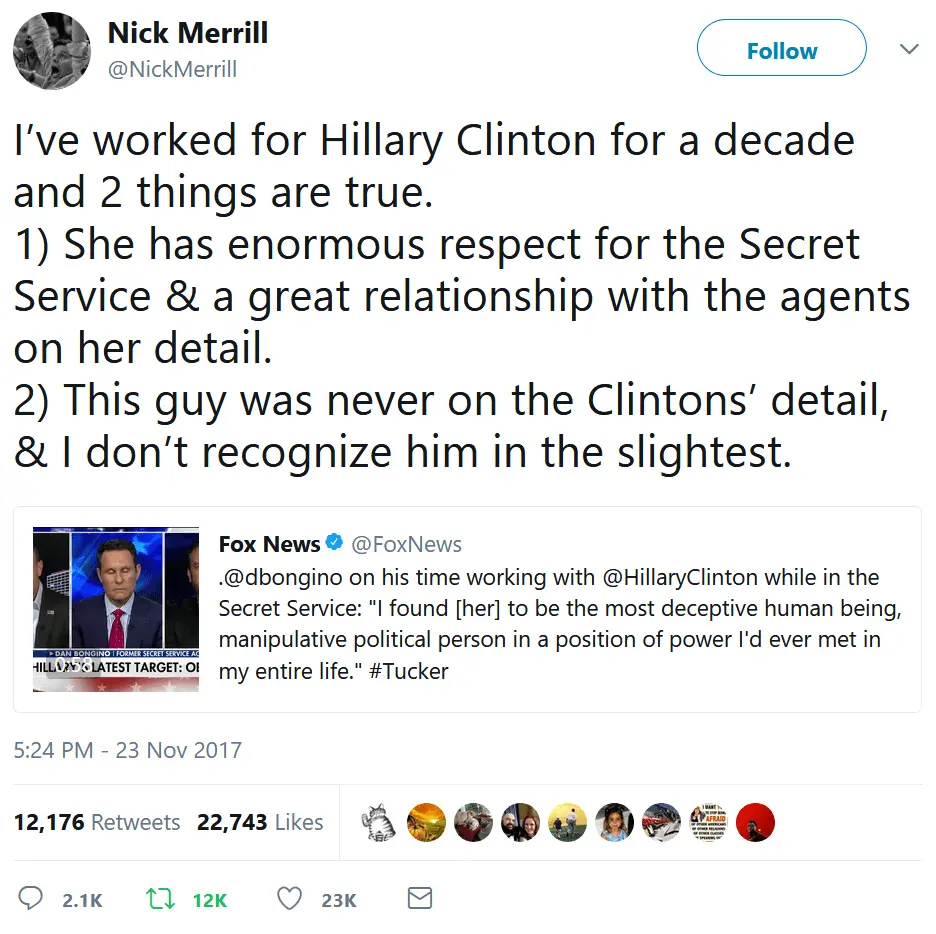The width and height of the screenshot is (936, 934).
Task: View the 22,743 Likes list
Action: pos(260,822)
